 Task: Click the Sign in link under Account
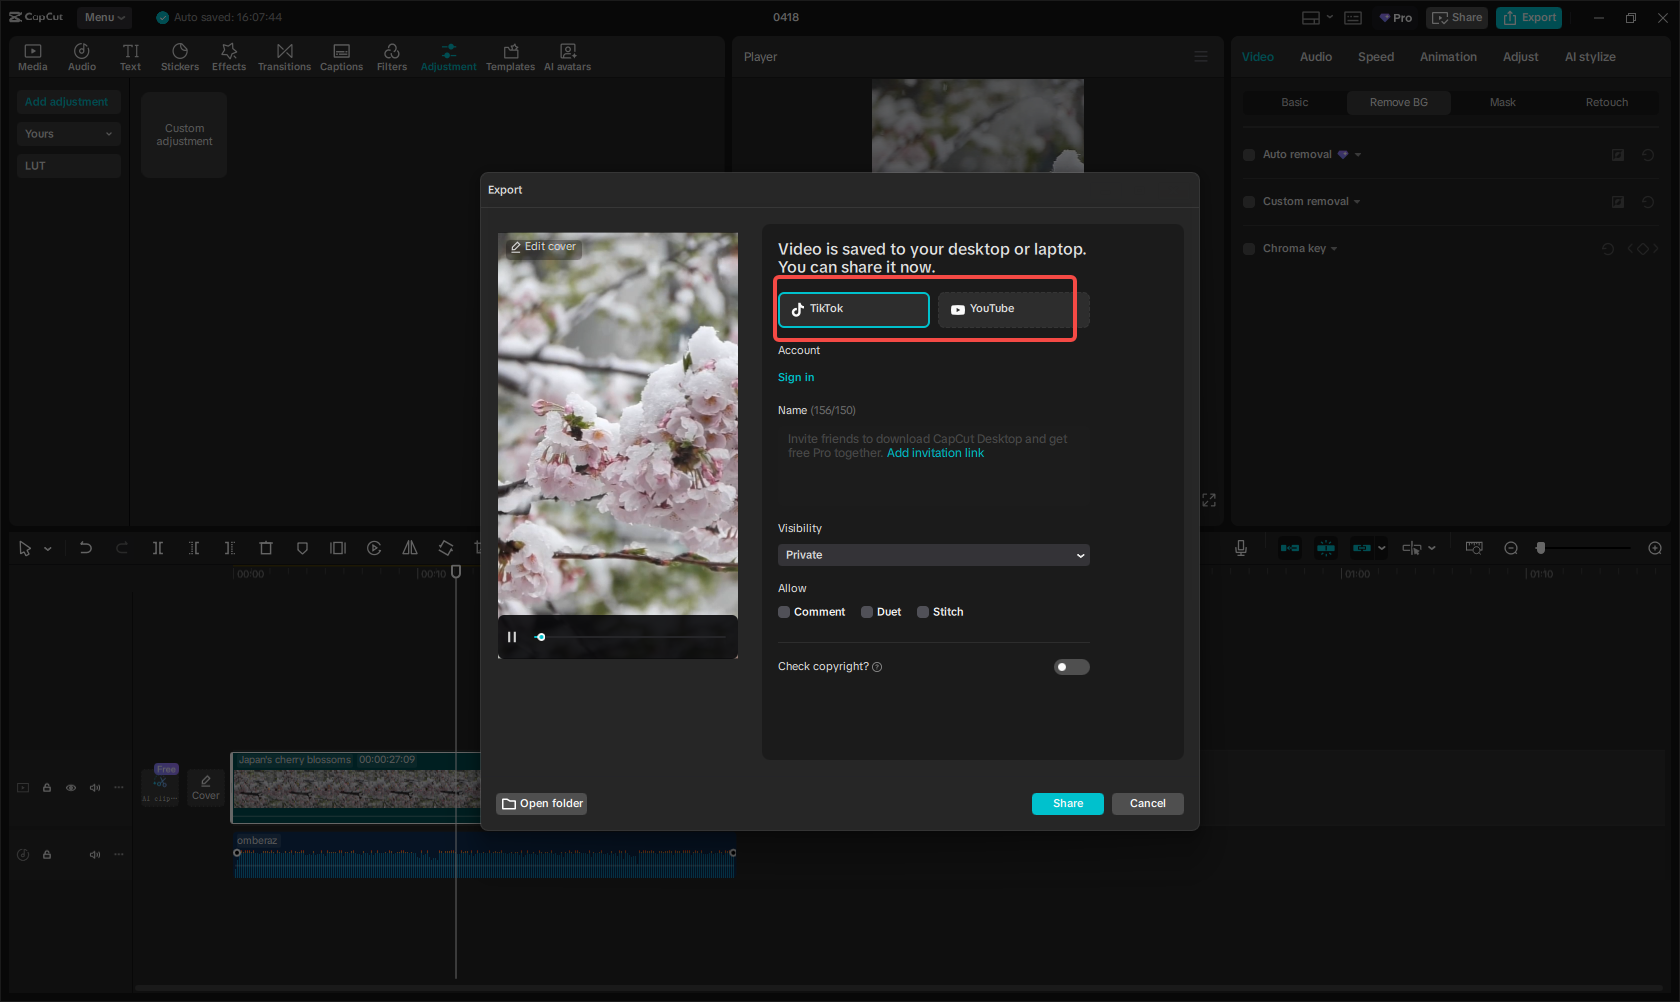(x=796, y=377)
